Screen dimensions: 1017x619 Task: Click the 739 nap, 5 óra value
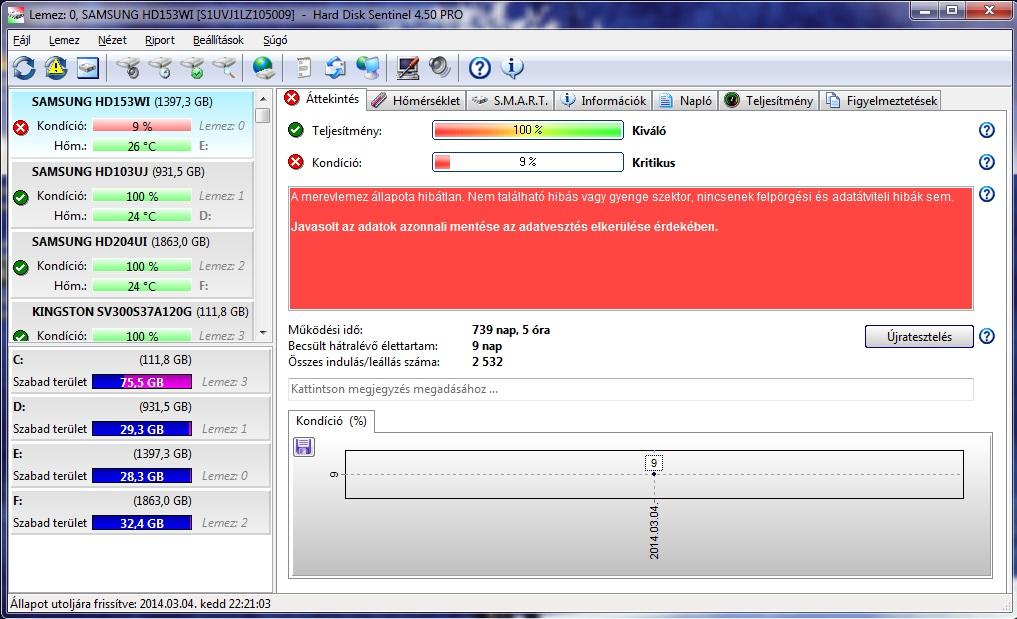[x=511, y=330]
